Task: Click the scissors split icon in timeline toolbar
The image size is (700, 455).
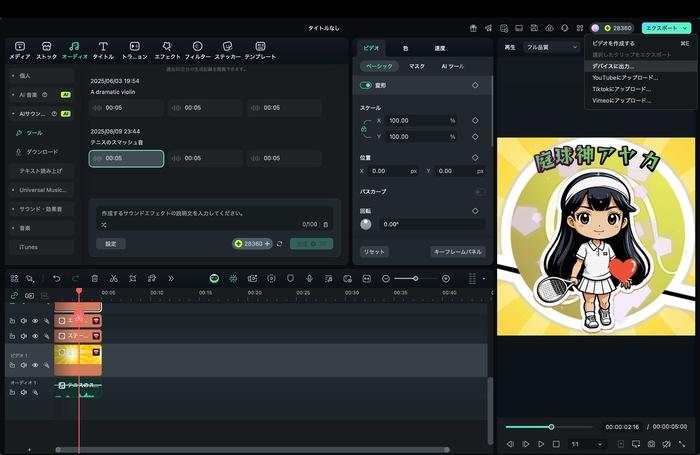Action: pyautogui.click(x=113, y=279)
